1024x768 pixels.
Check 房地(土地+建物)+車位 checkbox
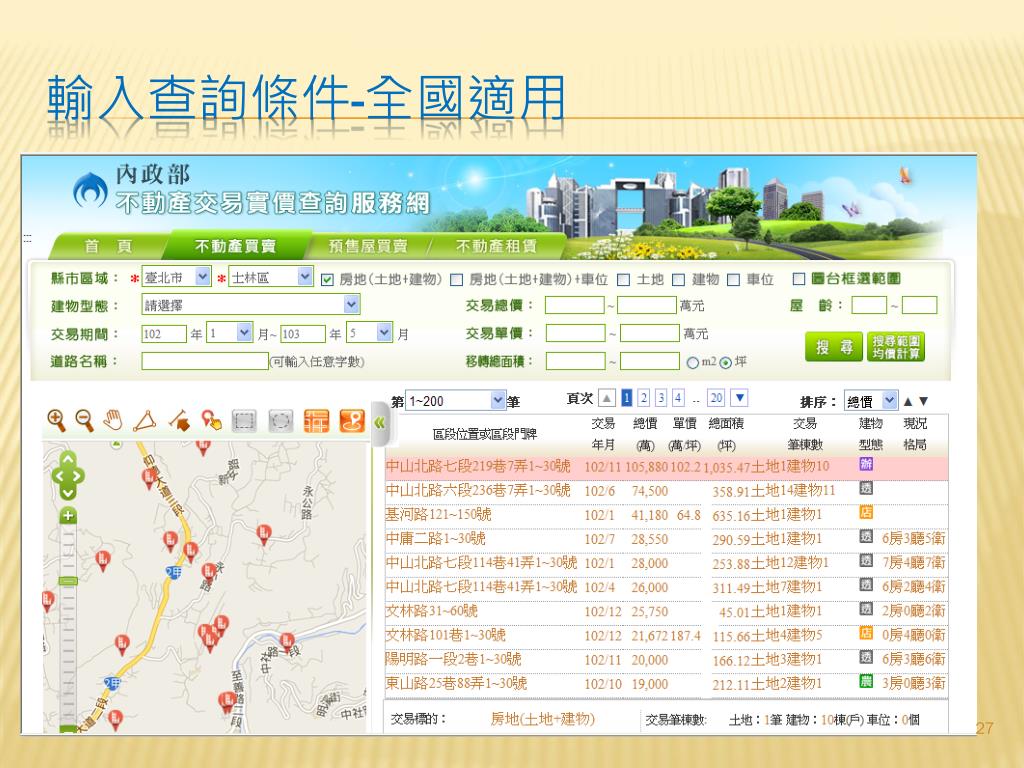(x=457, y=280)
